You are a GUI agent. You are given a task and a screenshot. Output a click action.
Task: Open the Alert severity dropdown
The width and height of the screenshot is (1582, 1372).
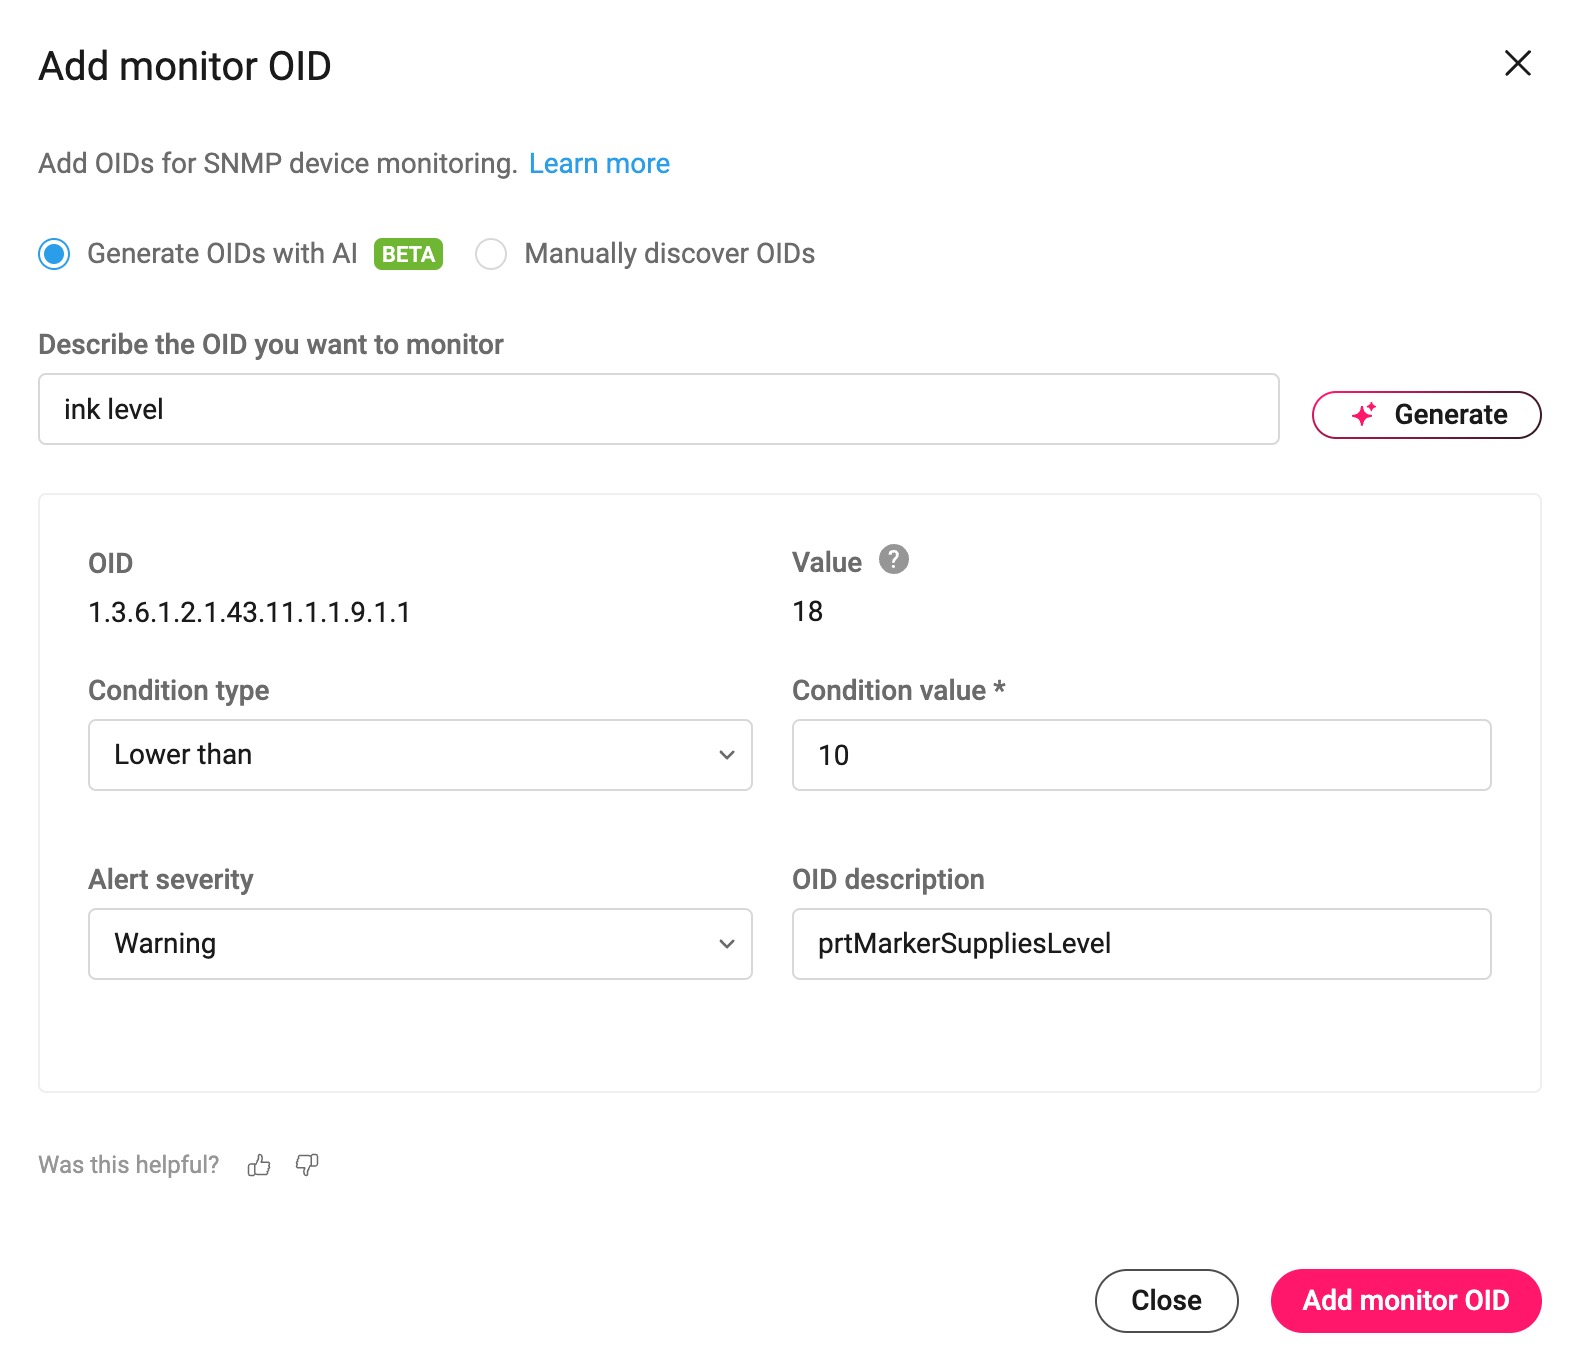(420, 943)
